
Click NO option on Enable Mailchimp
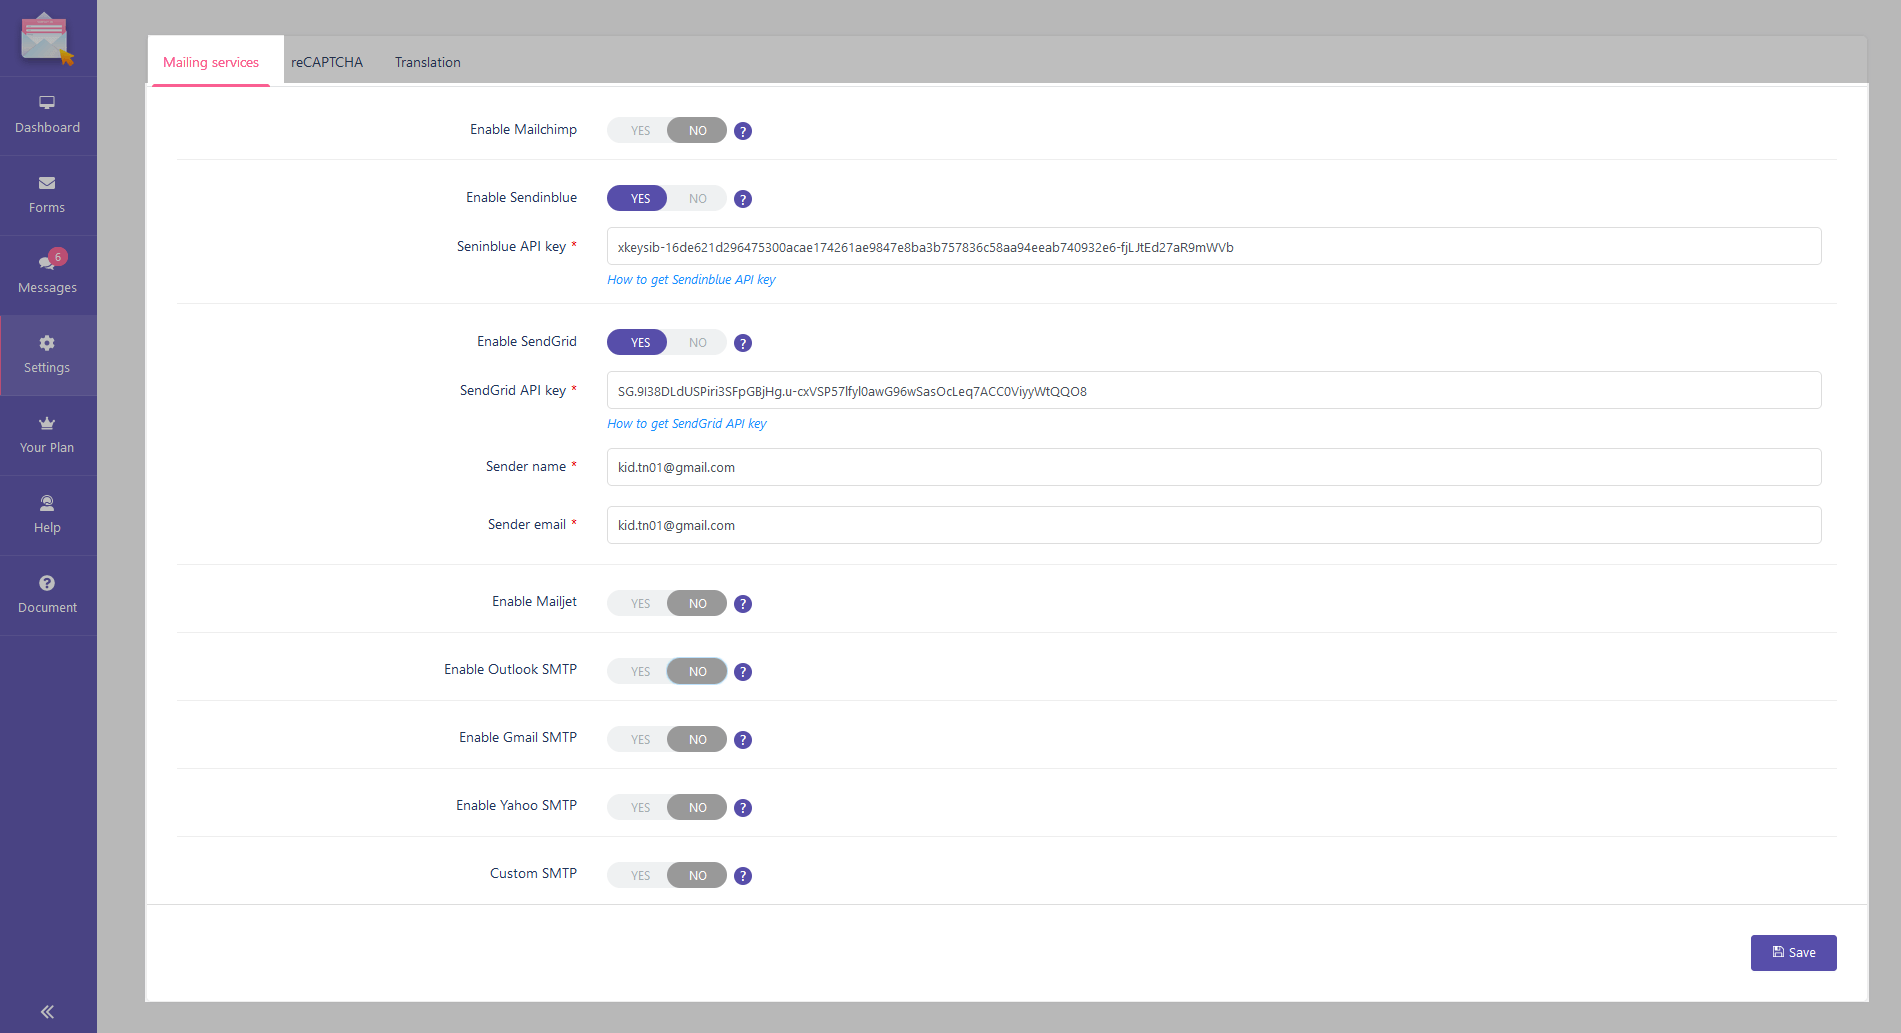697,131
